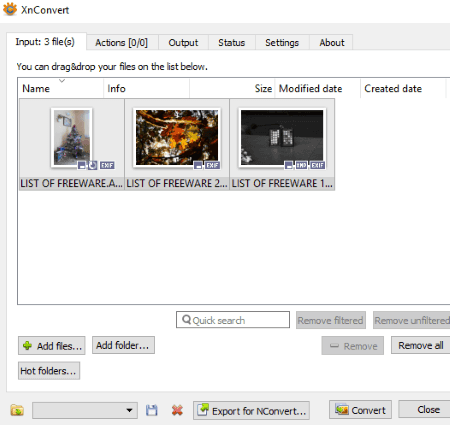This screenshot has width=450, height=425.
Task: Sort by Modified date column header
Action: (x=317, y=89)
